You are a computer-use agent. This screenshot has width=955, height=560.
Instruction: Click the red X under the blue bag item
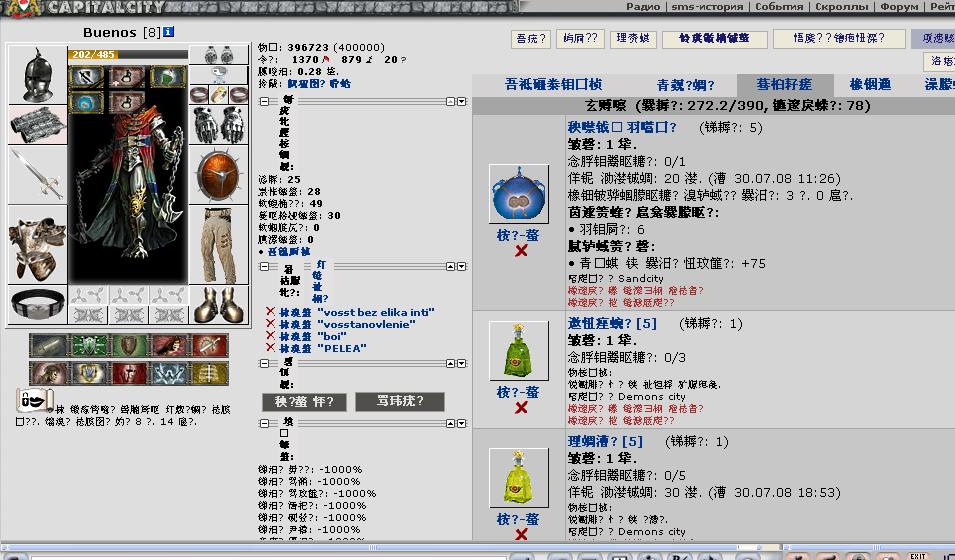pos(521,250)
